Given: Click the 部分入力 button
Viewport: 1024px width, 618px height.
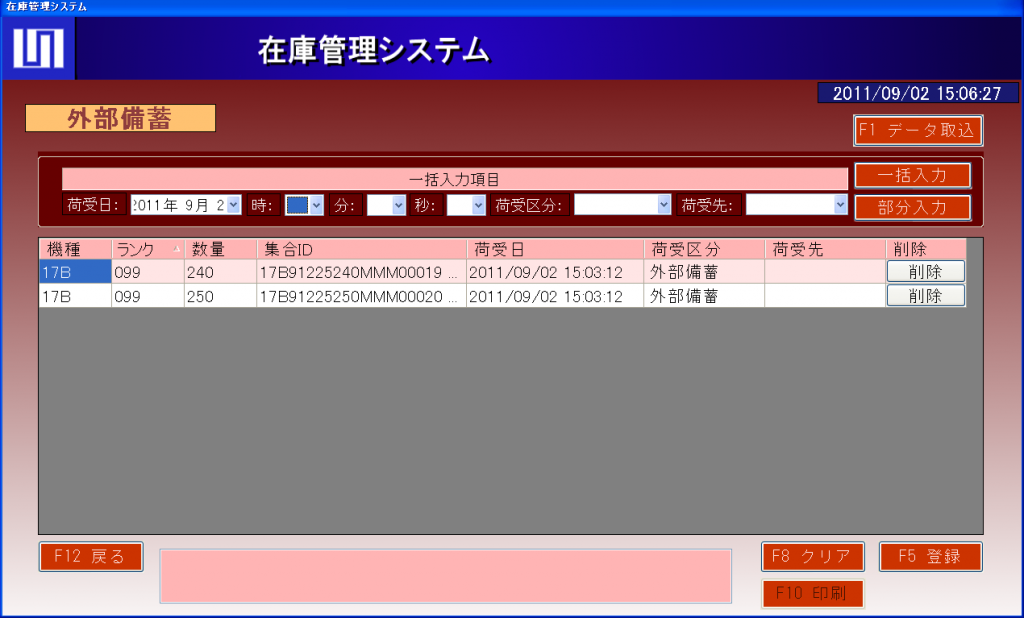Looking at the screenshot, I should pos(912,208).
